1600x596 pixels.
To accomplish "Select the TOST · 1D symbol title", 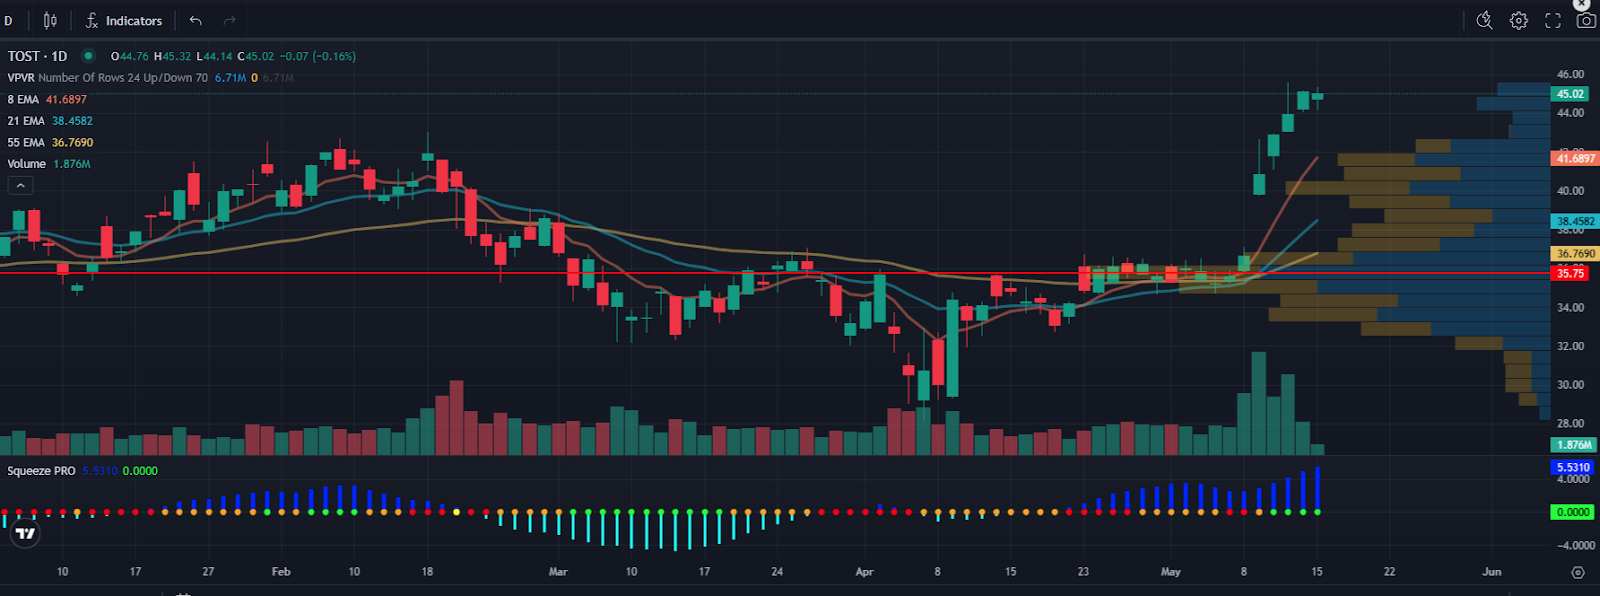I will [x=38, y=56].
